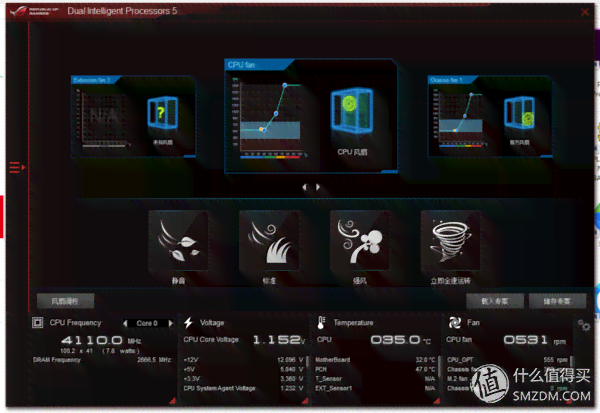Open monitor settings gear icon

584,326
